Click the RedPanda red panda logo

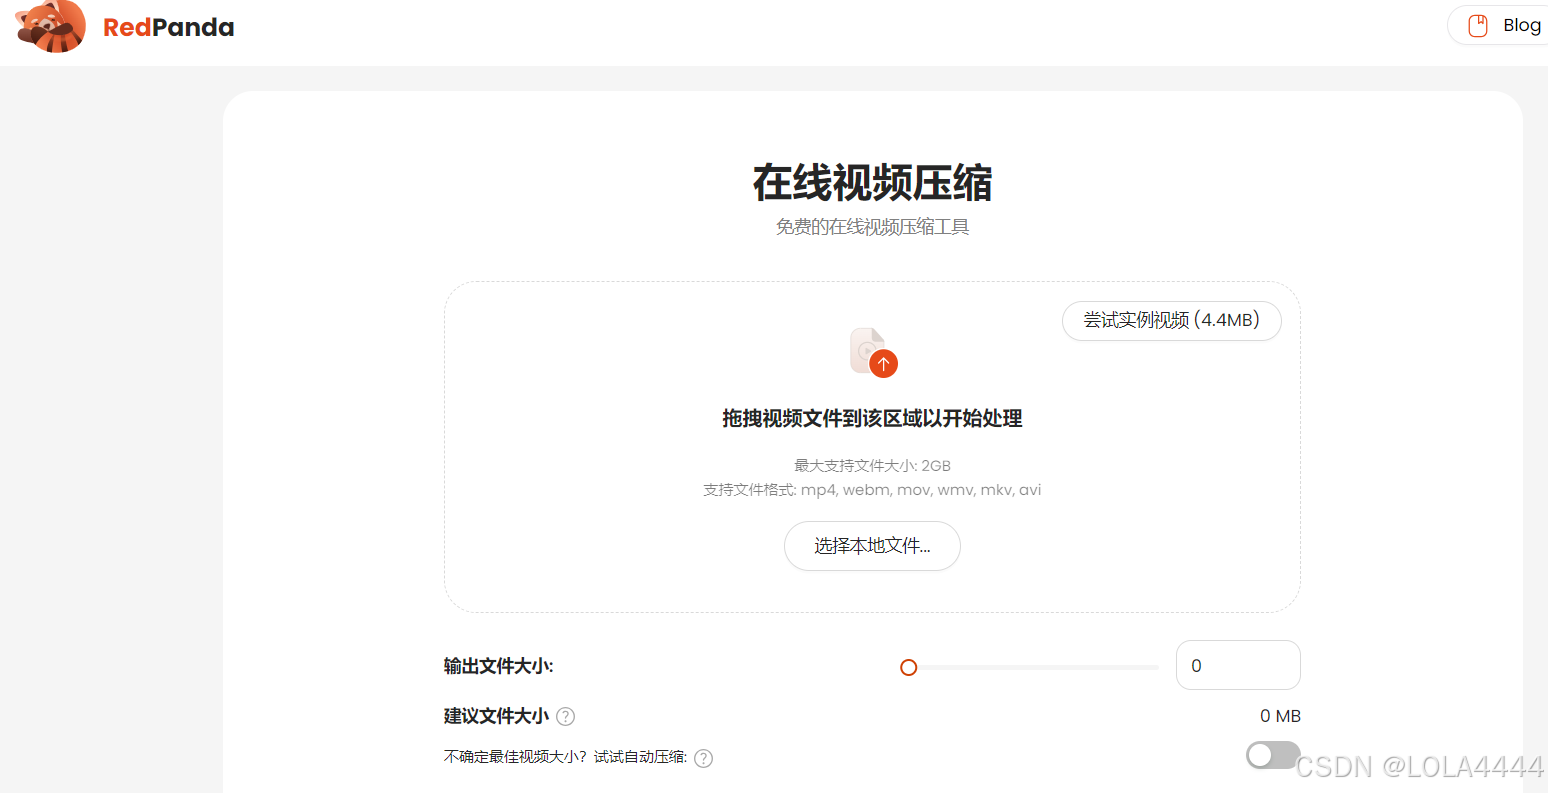(51, 26)
